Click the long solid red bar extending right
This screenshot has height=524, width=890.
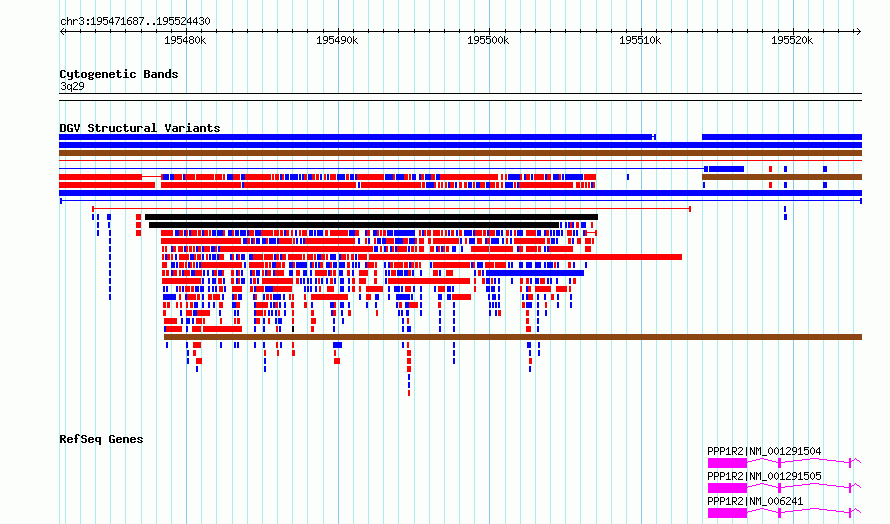coord(525,257)
